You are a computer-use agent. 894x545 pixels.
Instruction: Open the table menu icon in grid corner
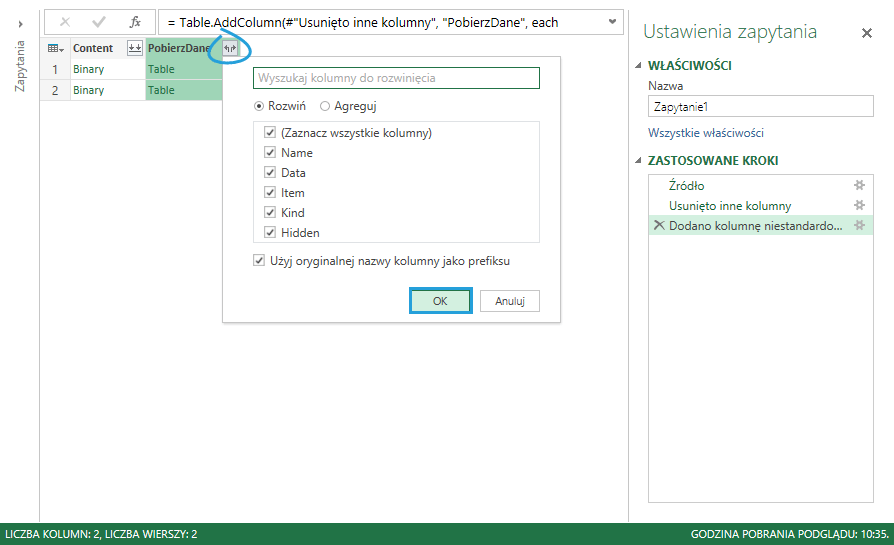point(55,48)
